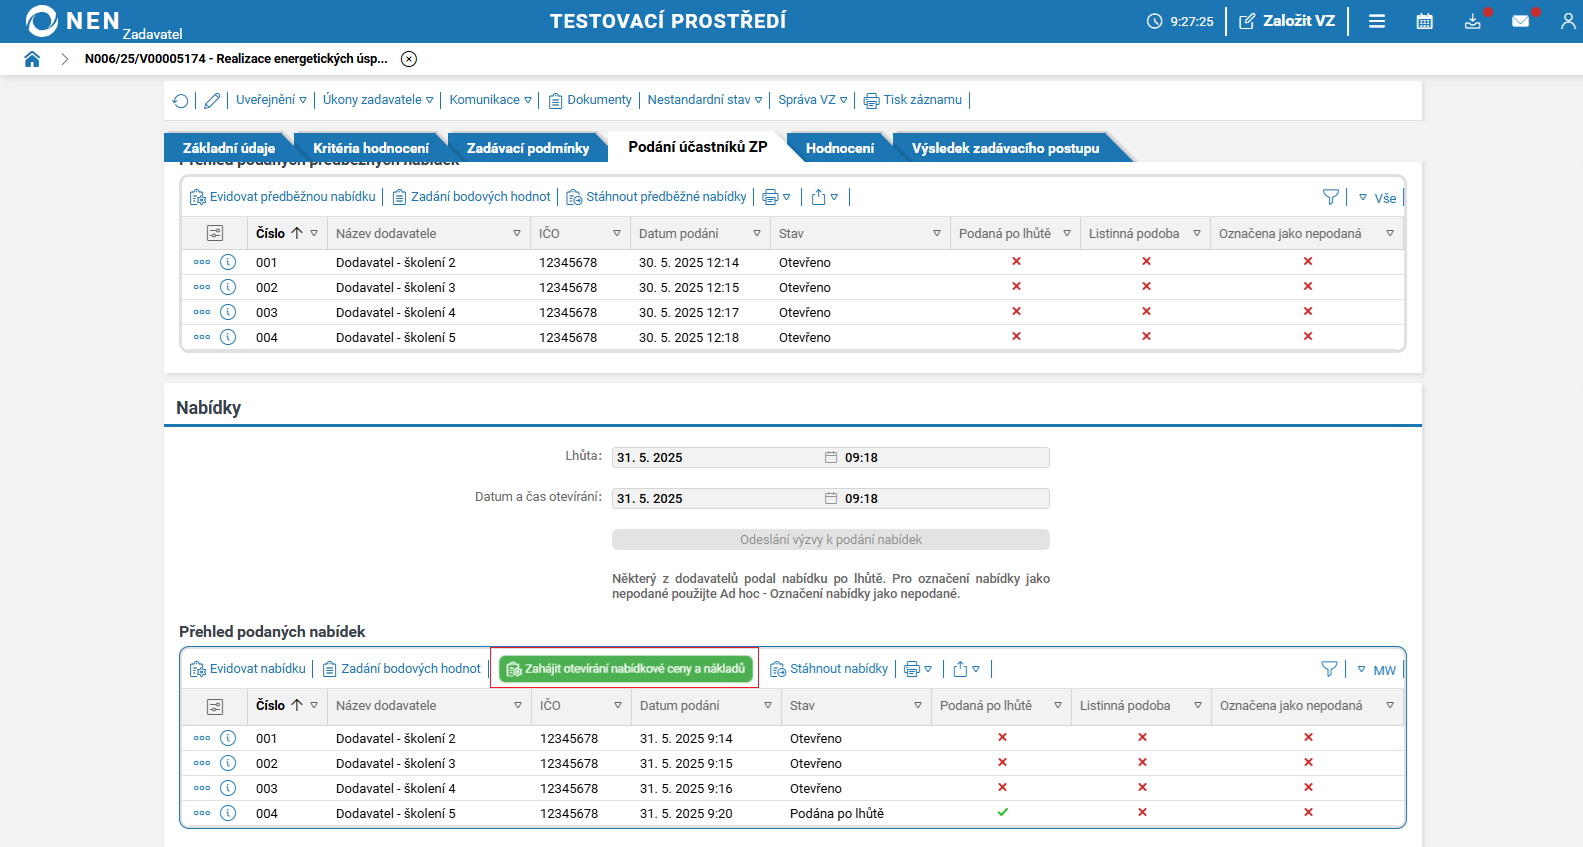Click the user profile icon
The width and height of the screenshot is (1583, 847).
coord(1567,21)
